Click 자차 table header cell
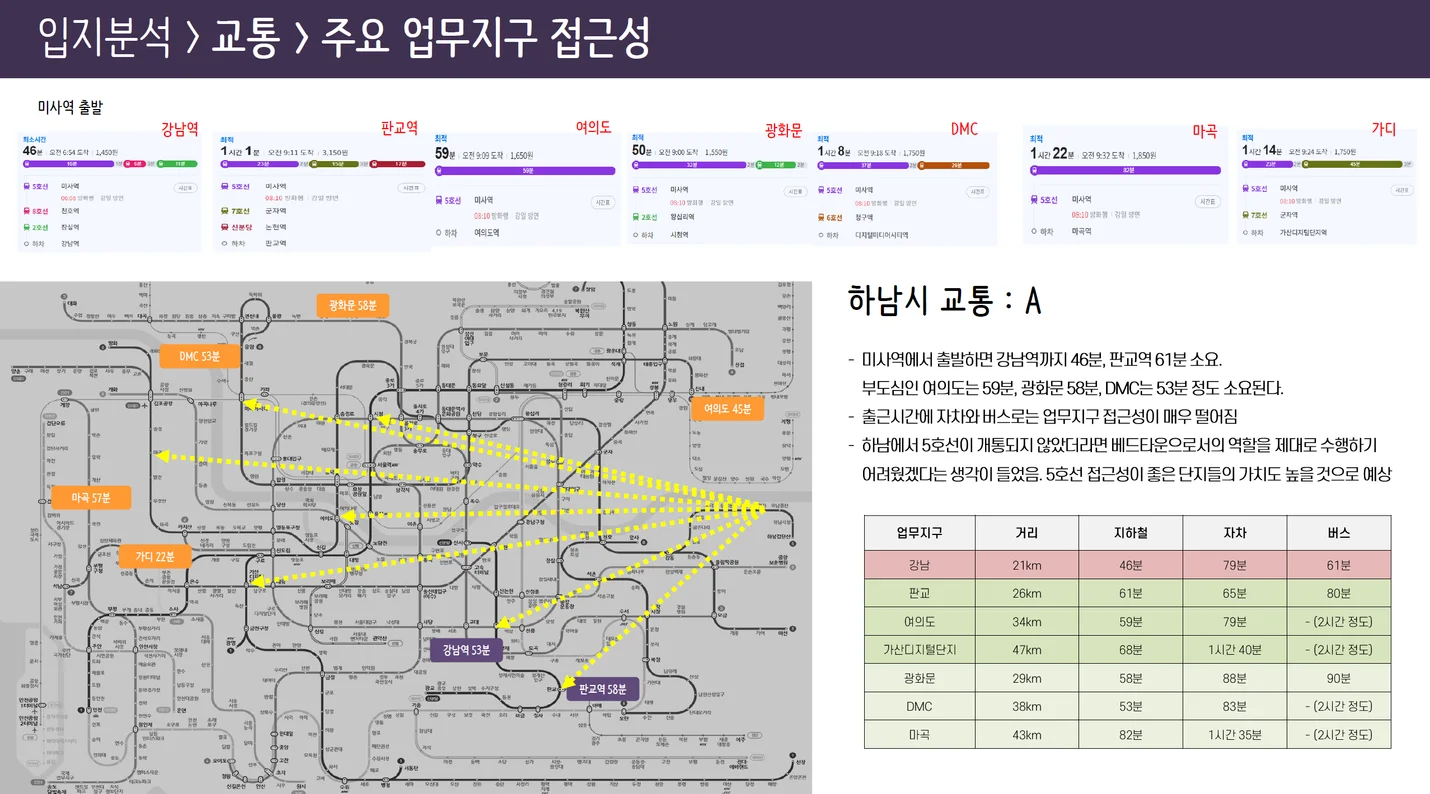Screen dimensions: 1430x794 1234,533
